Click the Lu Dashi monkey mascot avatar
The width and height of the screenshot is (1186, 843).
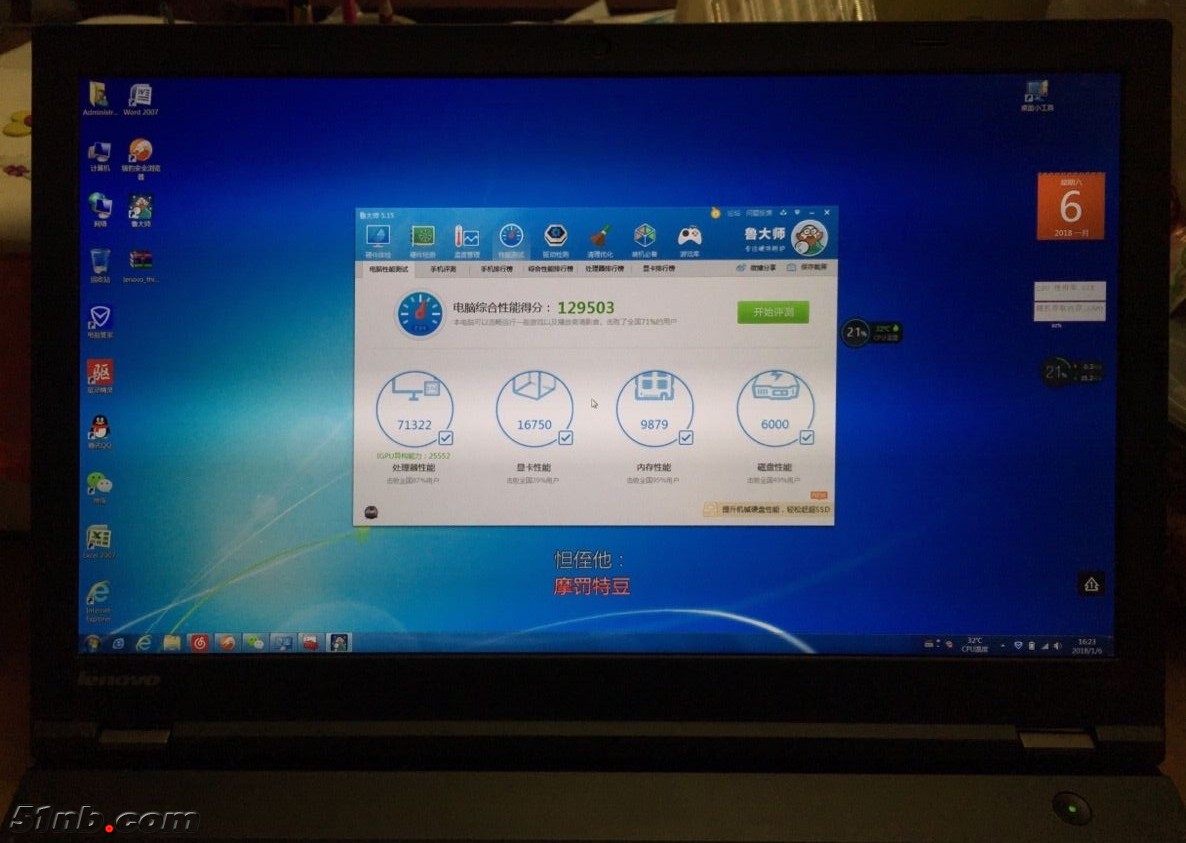[x=809, y=238]
